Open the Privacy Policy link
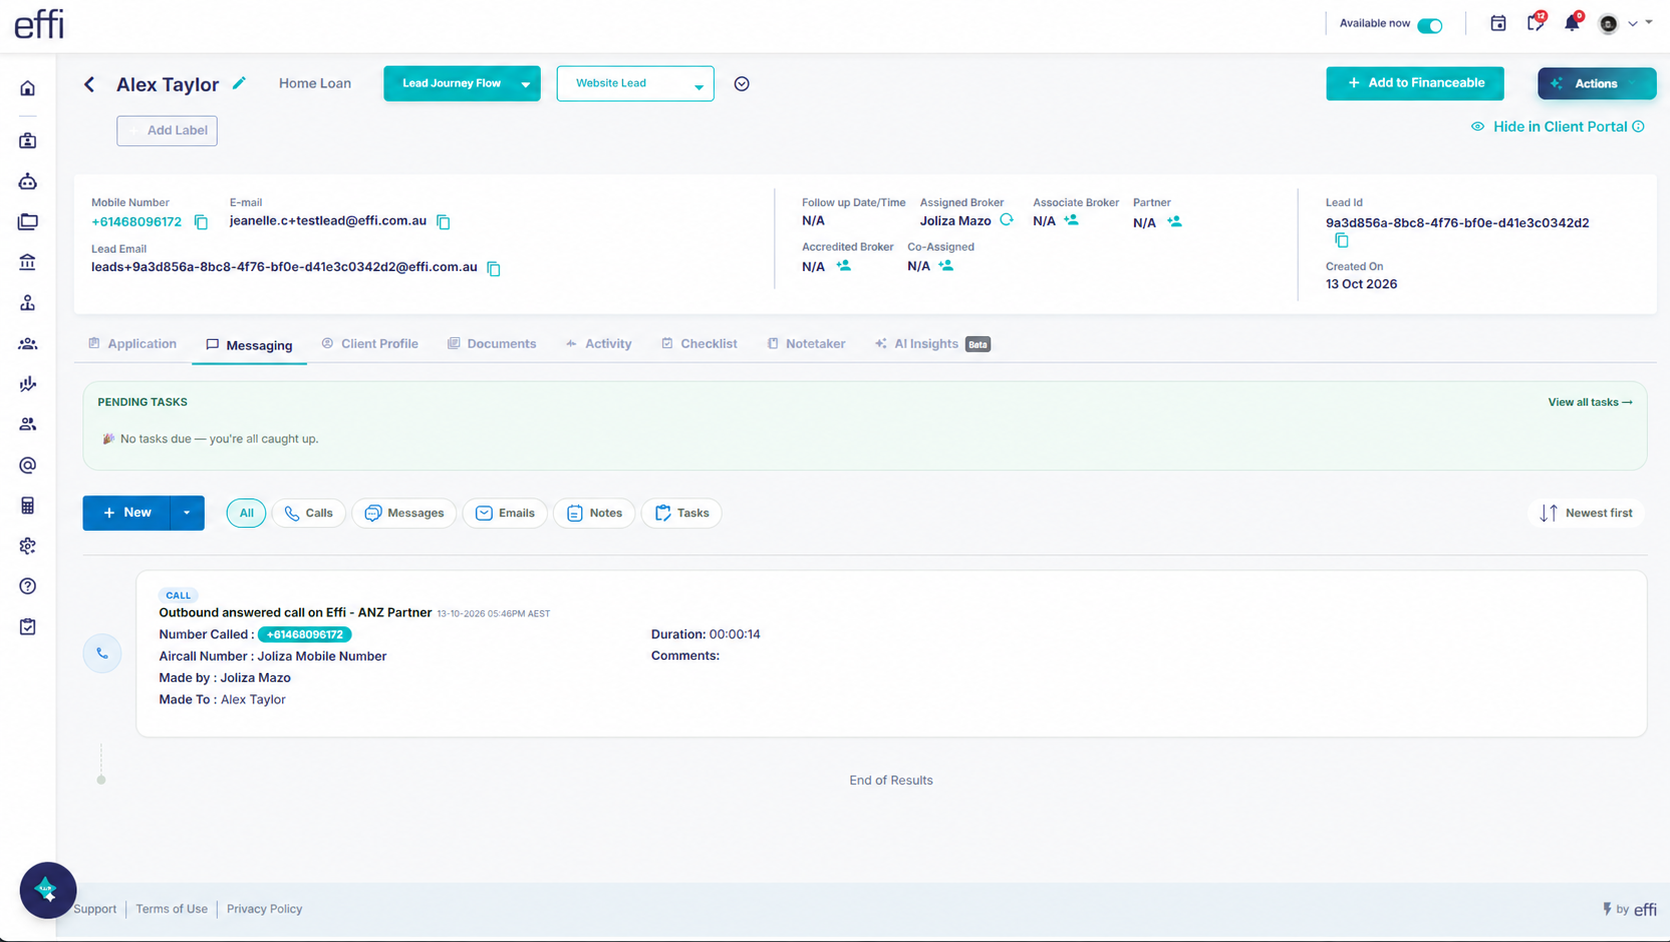 [264, 909]
